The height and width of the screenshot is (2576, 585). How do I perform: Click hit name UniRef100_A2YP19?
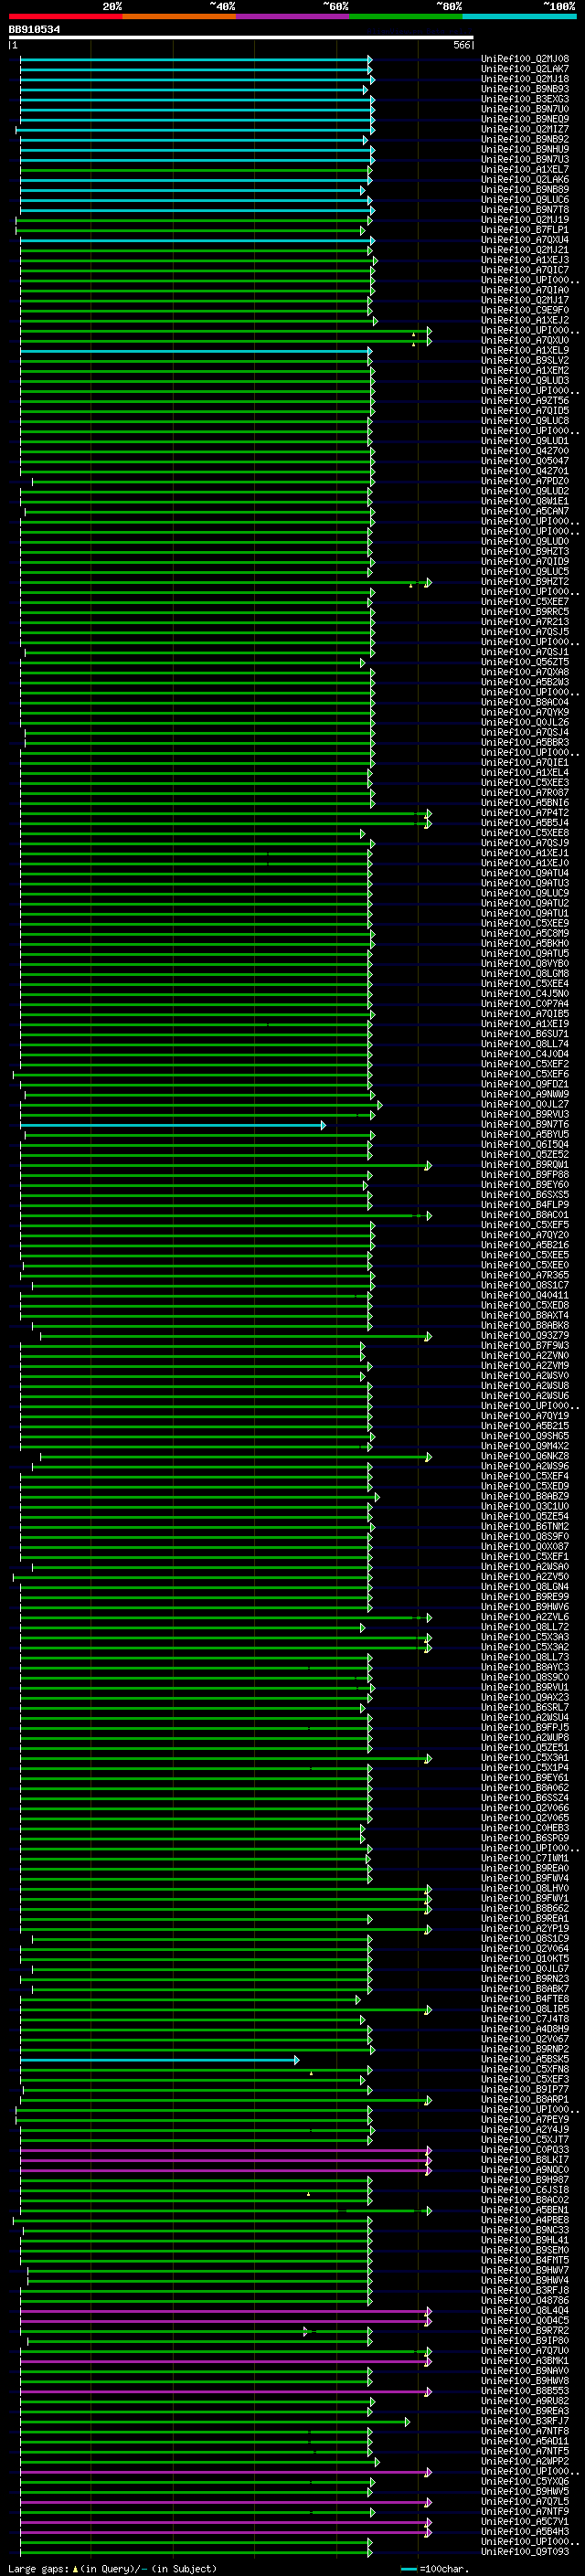point(525,1928)
